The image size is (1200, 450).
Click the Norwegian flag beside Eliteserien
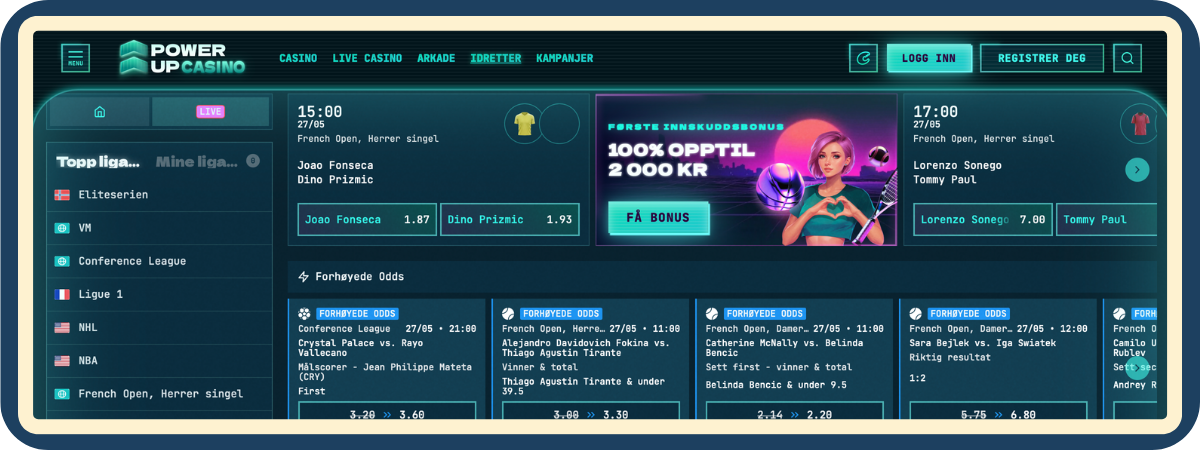pyautogui.click(x=62, y=195)
